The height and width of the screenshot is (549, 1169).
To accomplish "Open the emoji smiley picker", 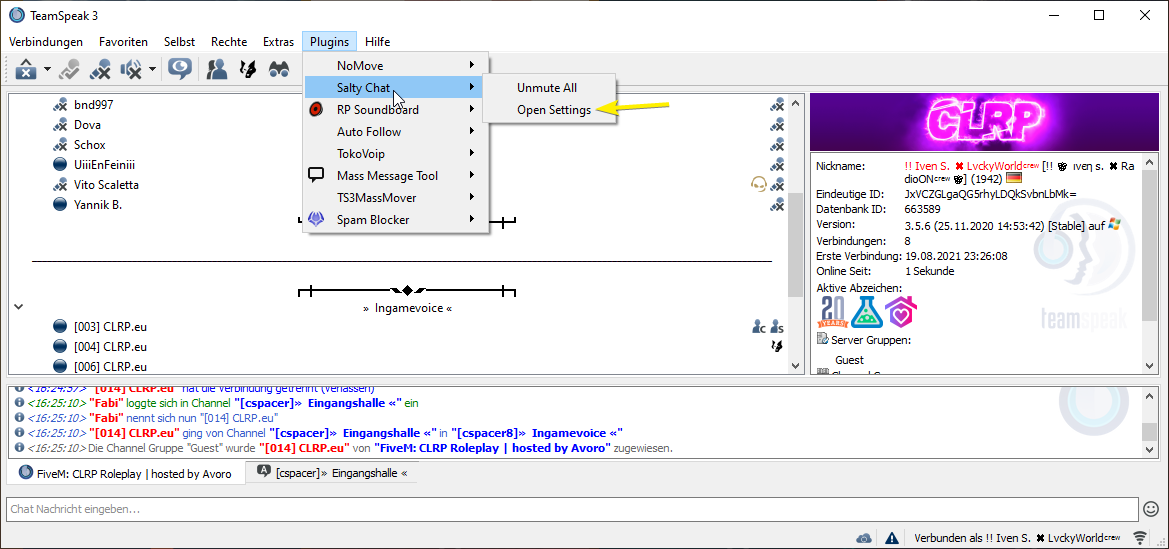I will [x=1150, y=509].
